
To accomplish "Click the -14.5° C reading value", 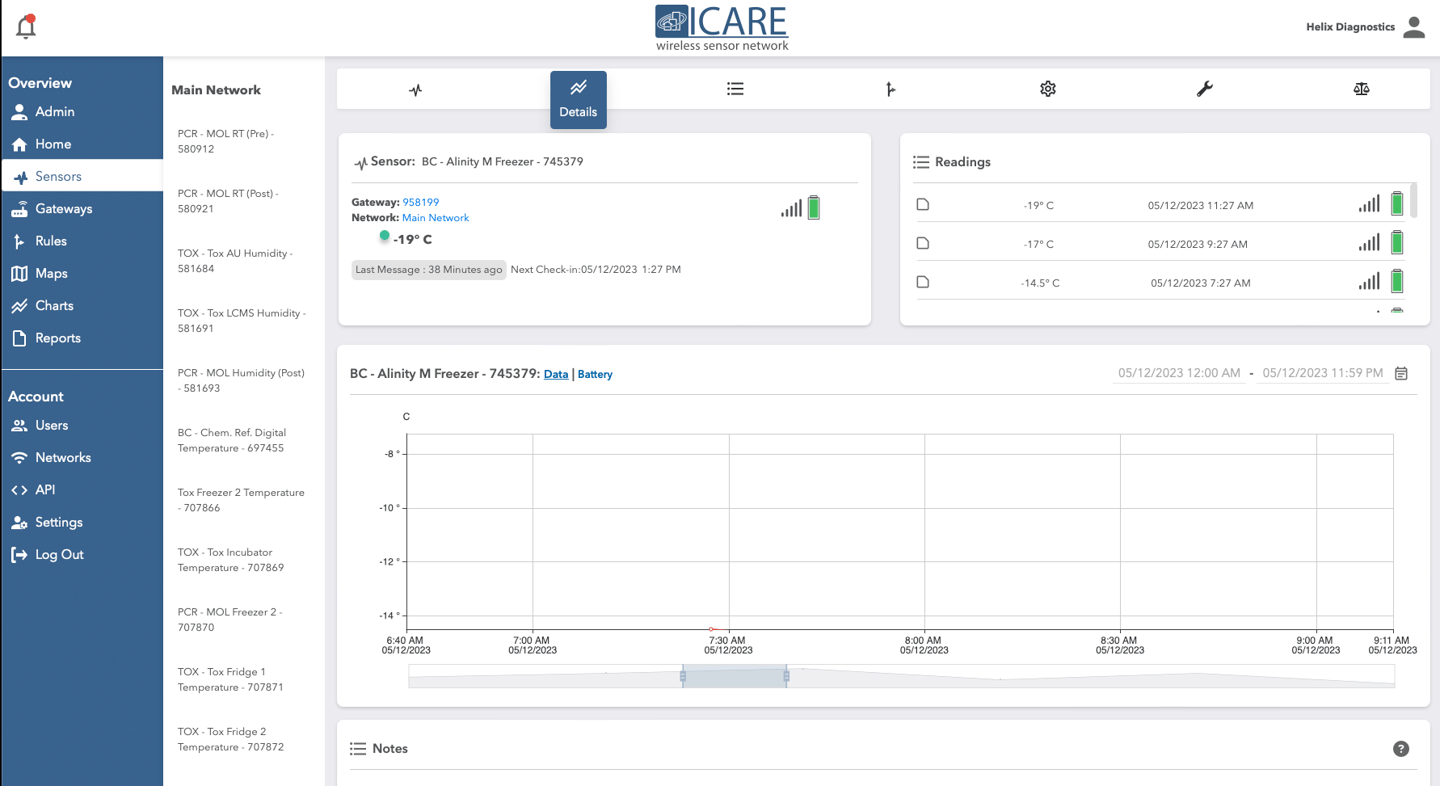I will (x=1040, y=283).
